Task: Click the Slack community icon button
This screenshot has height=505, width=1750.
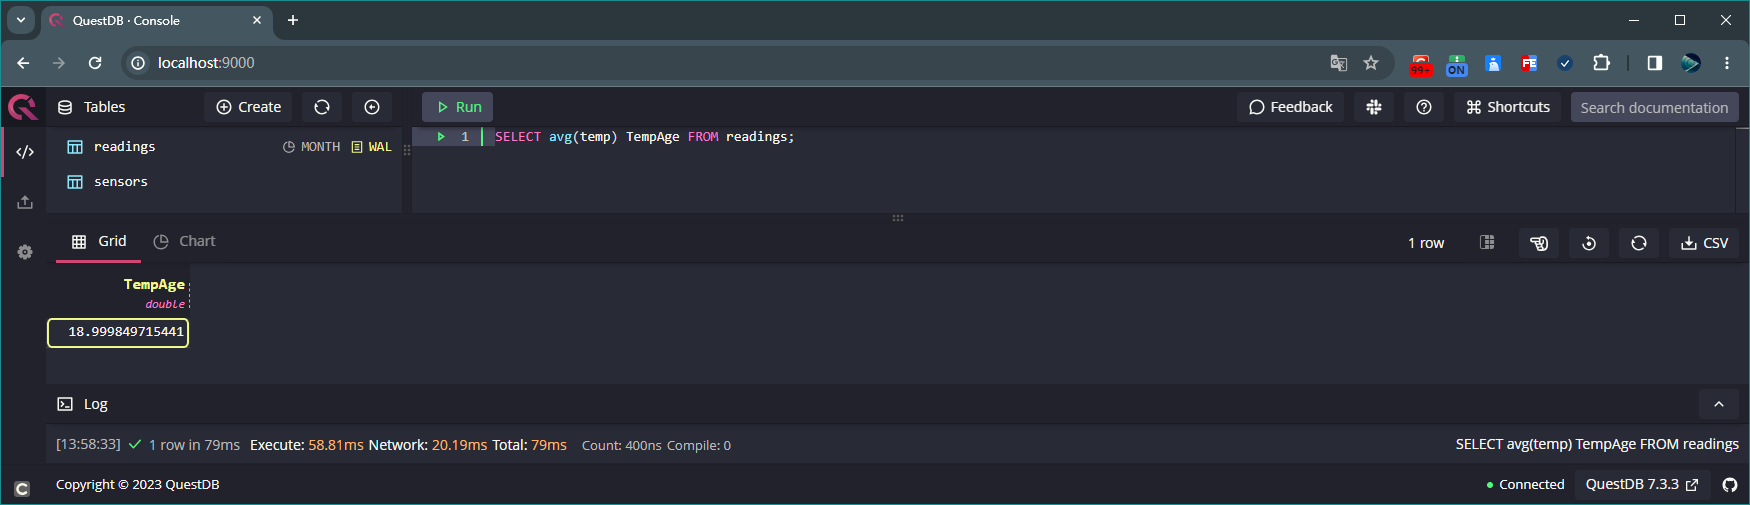Action: (x=1374, y=107)
